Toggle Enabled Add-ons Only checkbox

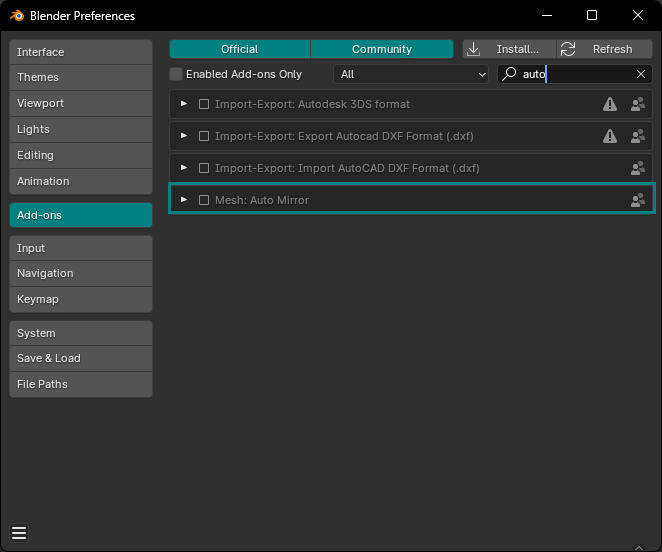tap(177, 74)
